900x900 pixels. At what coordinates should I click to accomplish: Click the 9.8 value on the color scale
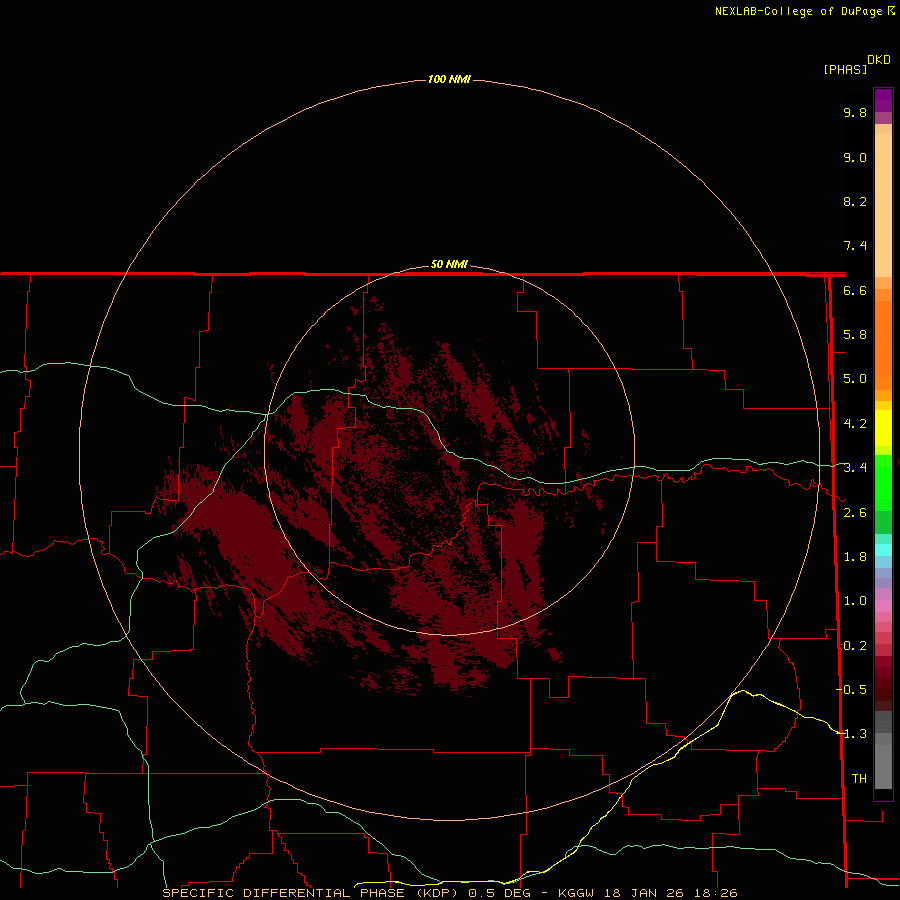[x=855, y=112]
